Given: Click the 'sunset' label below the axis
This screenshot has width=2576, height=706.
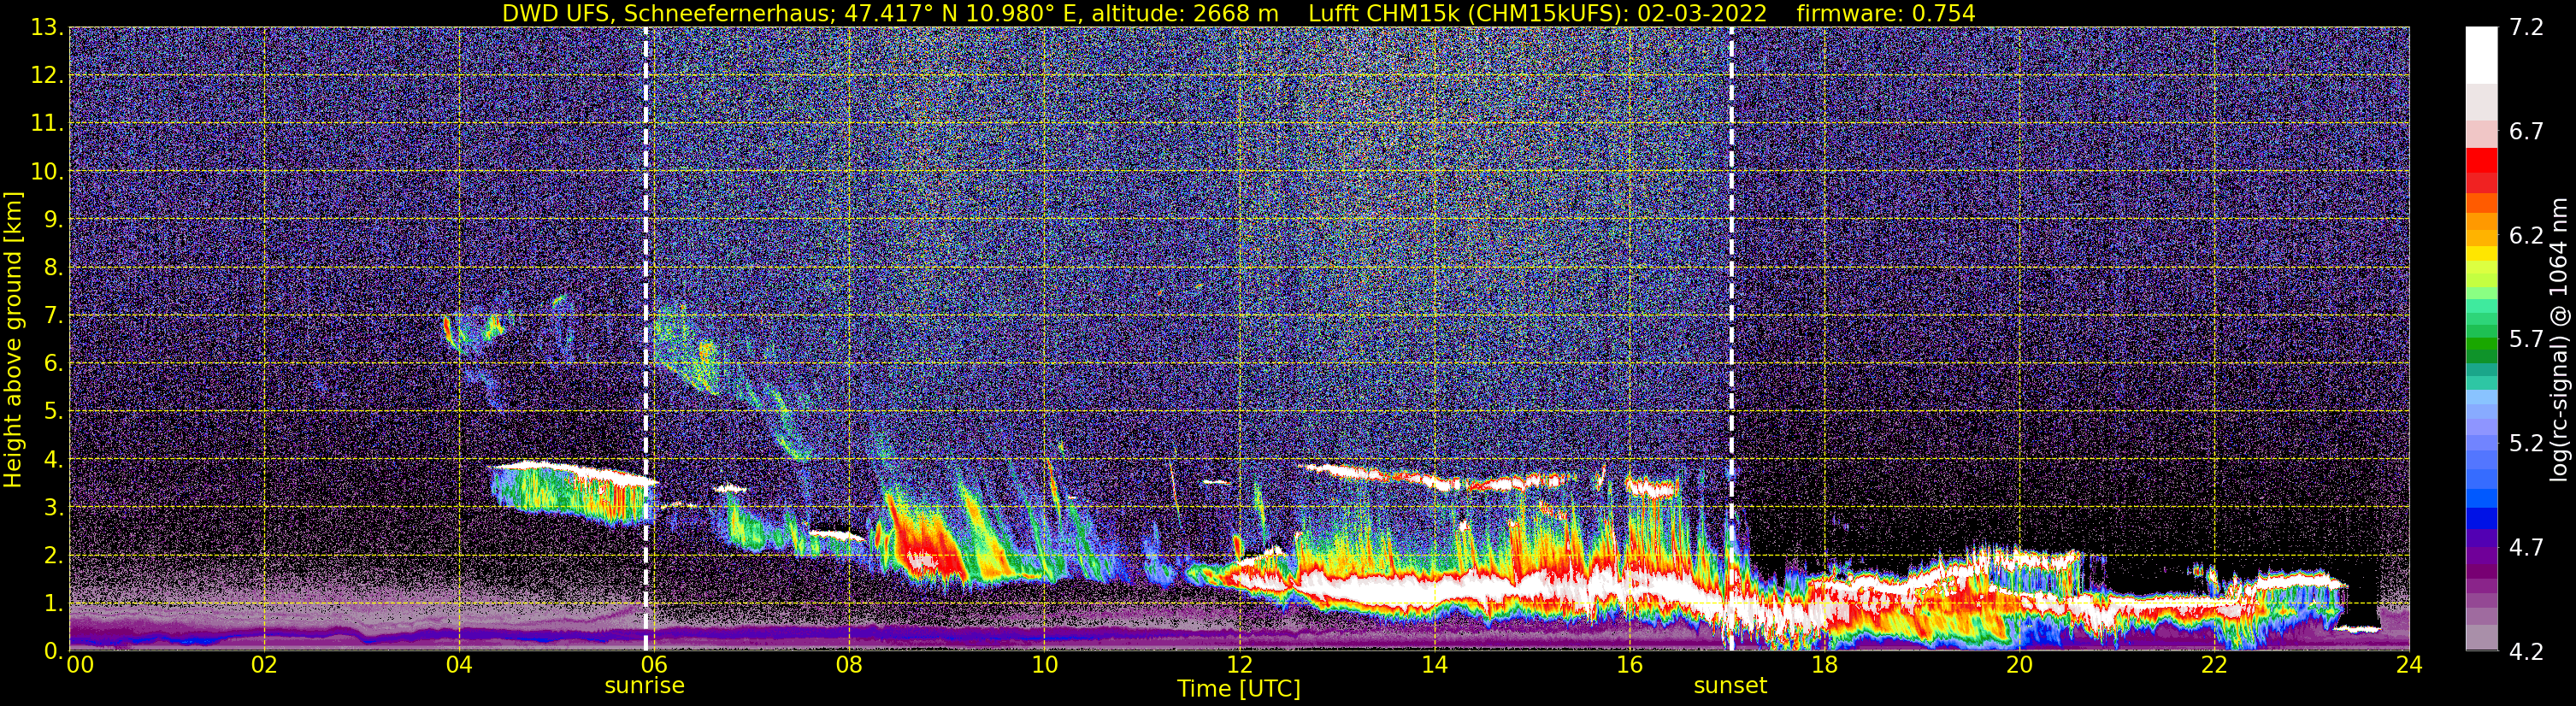Looking at the screenshot, I should click(x=1730, y=686).
